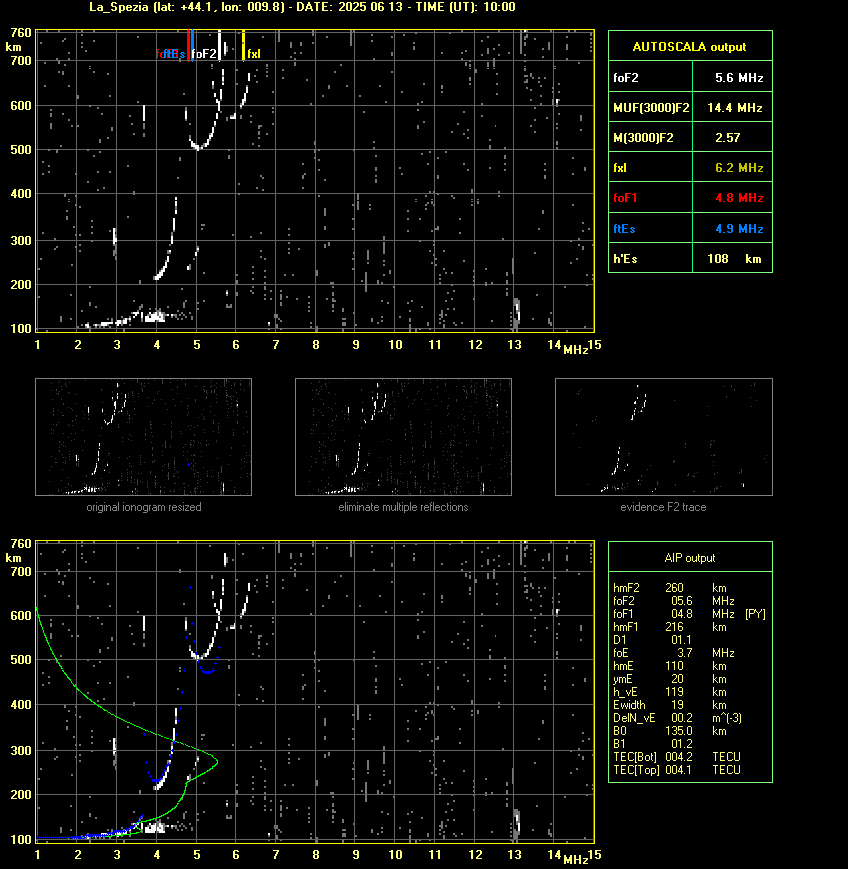Screen dimensions: 848x869
Task: Click the blue ftEs label in AUTOSCALA table
Action: tap(624, 228)
